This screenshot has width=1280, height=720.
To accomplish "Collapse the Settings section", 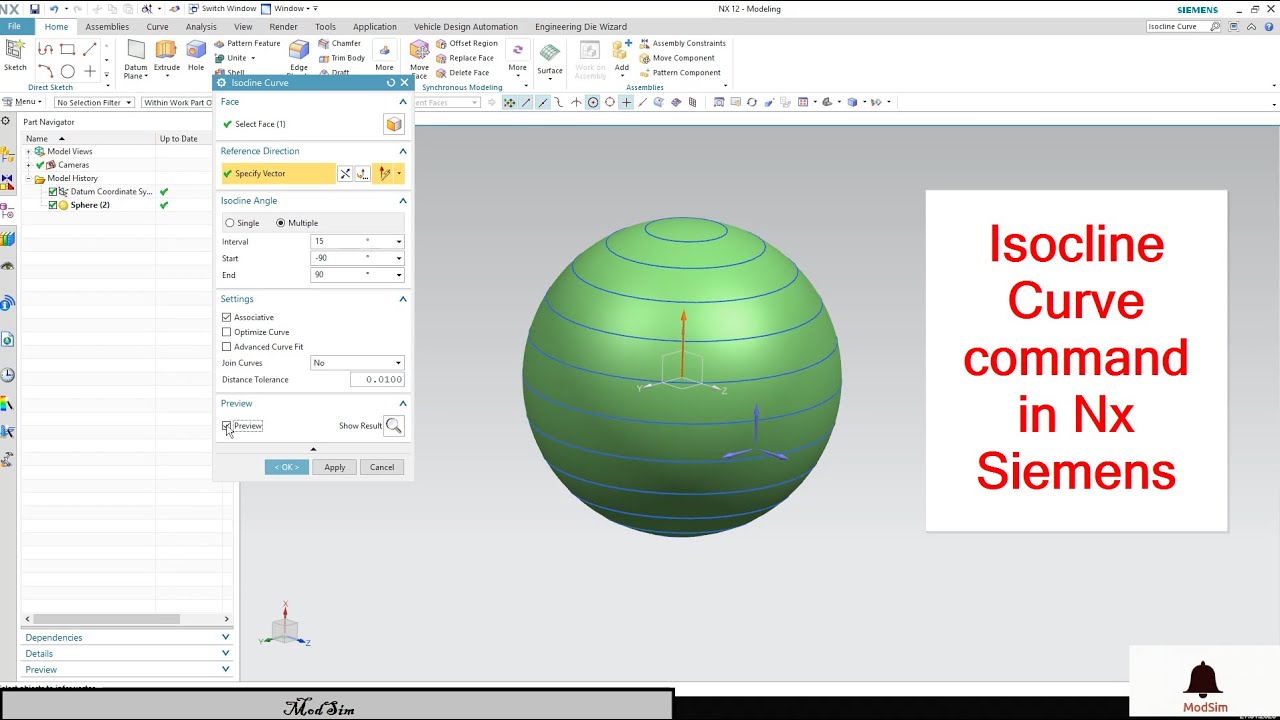I will [x=403, y=299].
